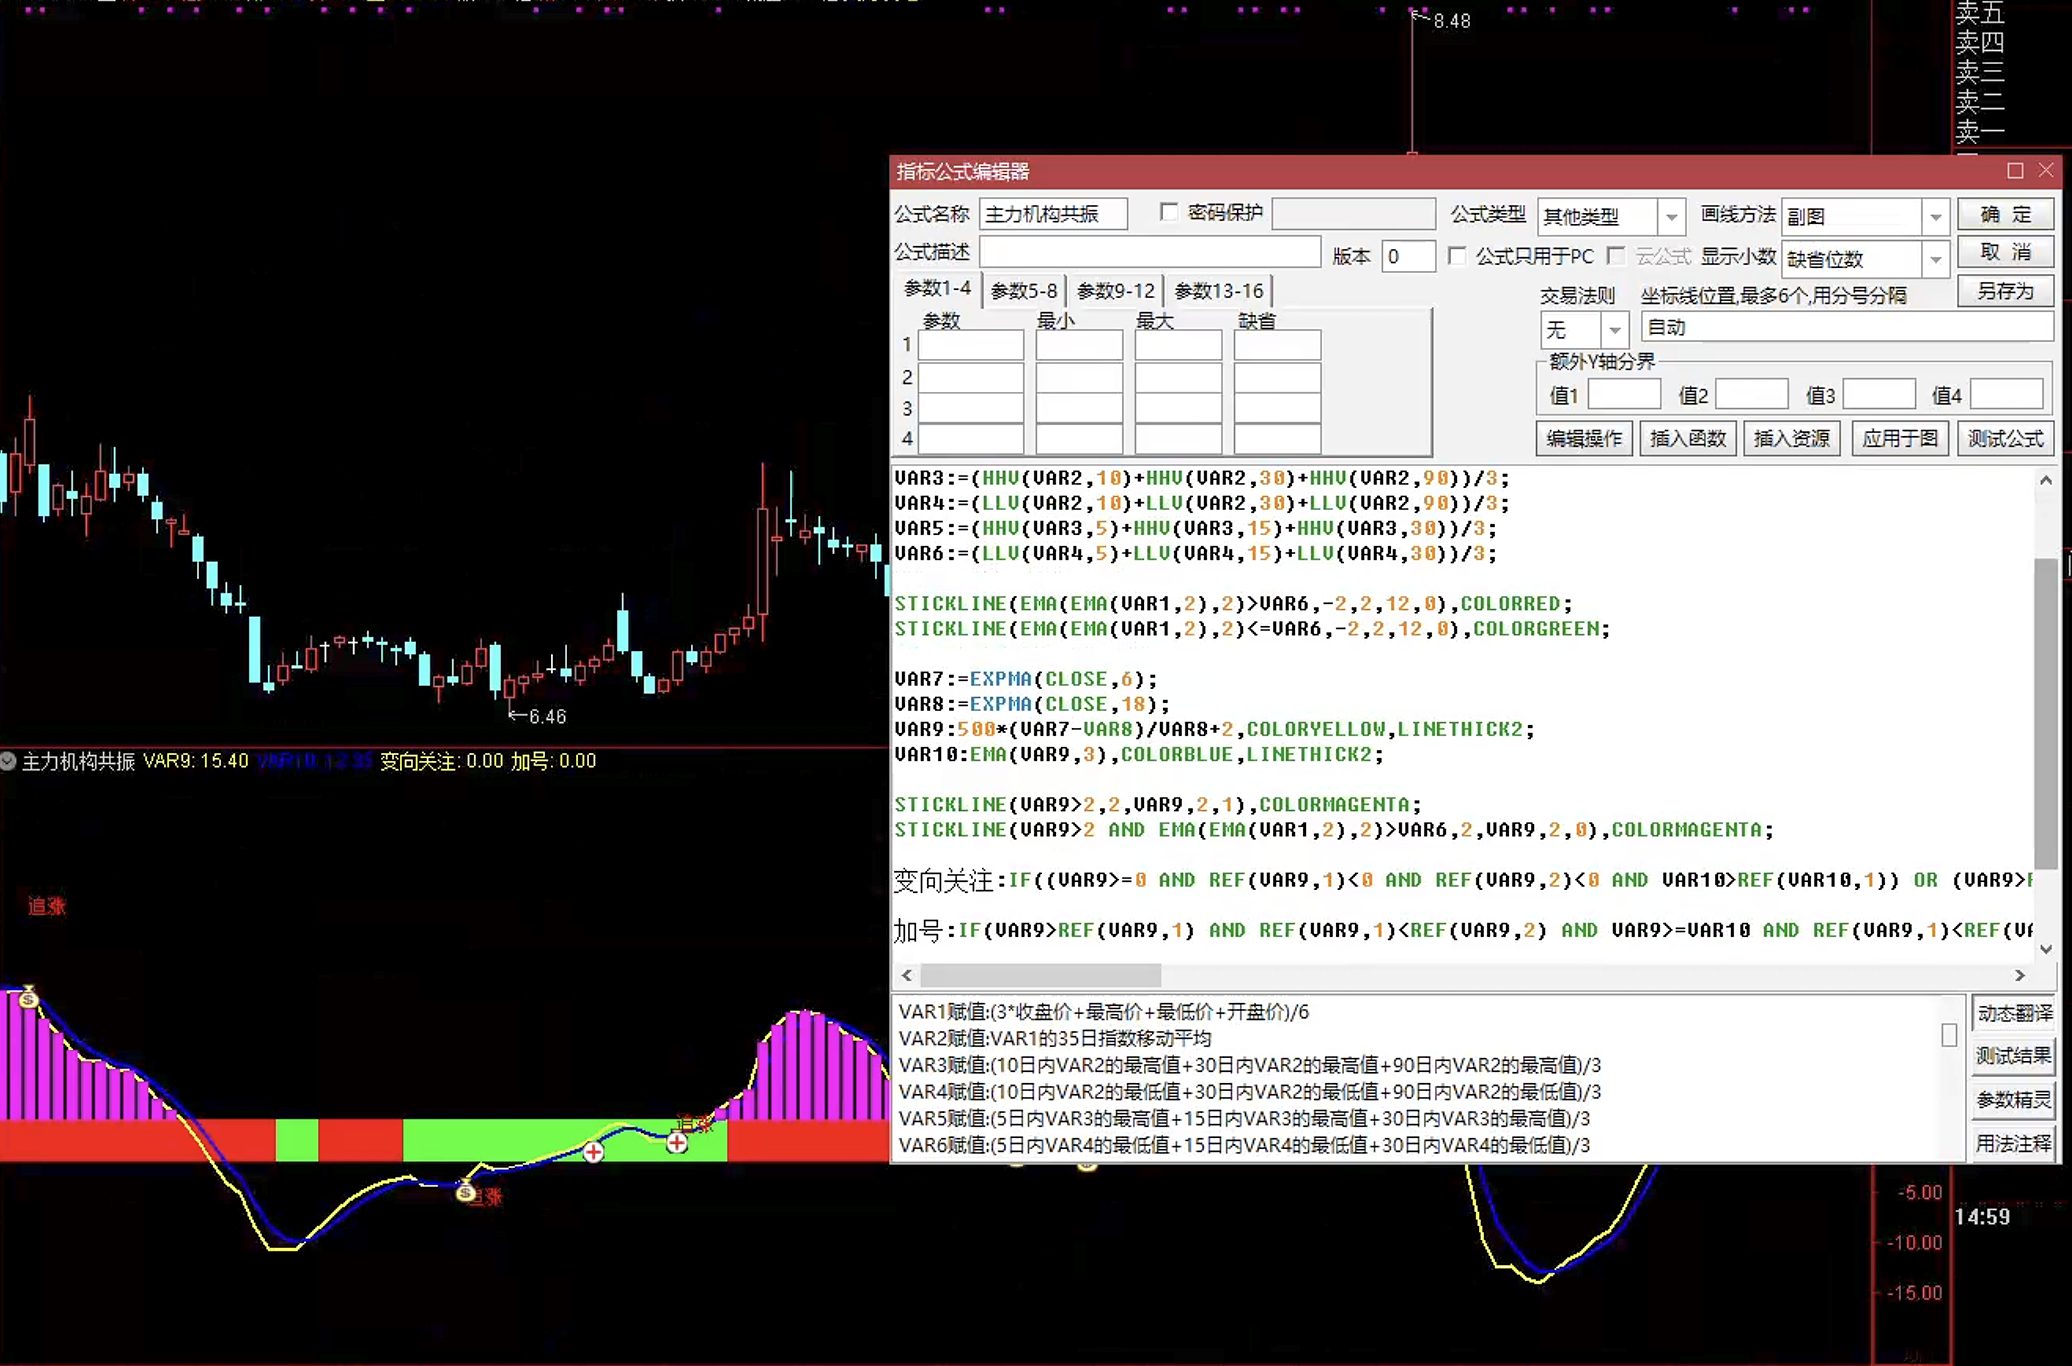The height and width of the screenshot is (1366, 2072).
Task: Open 编辑操作 menu button
Action: pyautogui.click(x=1584, y=438)
